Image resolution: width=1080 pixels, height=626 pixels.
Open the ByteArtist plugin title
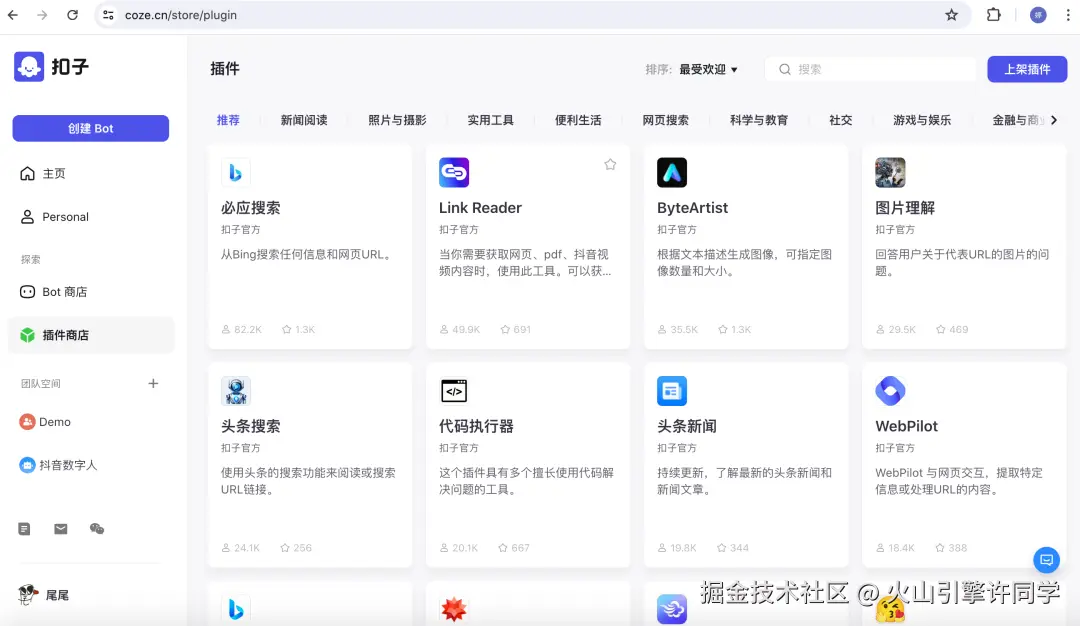click(692, 208)
